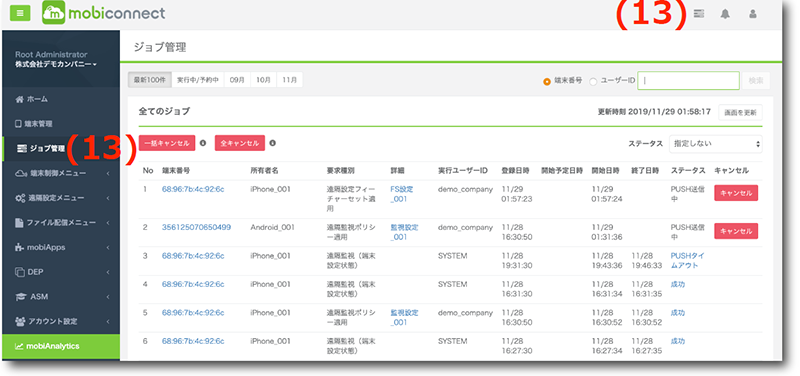Click the 登録日時 column header
800x376 pixels.
[x=515, y=170]
